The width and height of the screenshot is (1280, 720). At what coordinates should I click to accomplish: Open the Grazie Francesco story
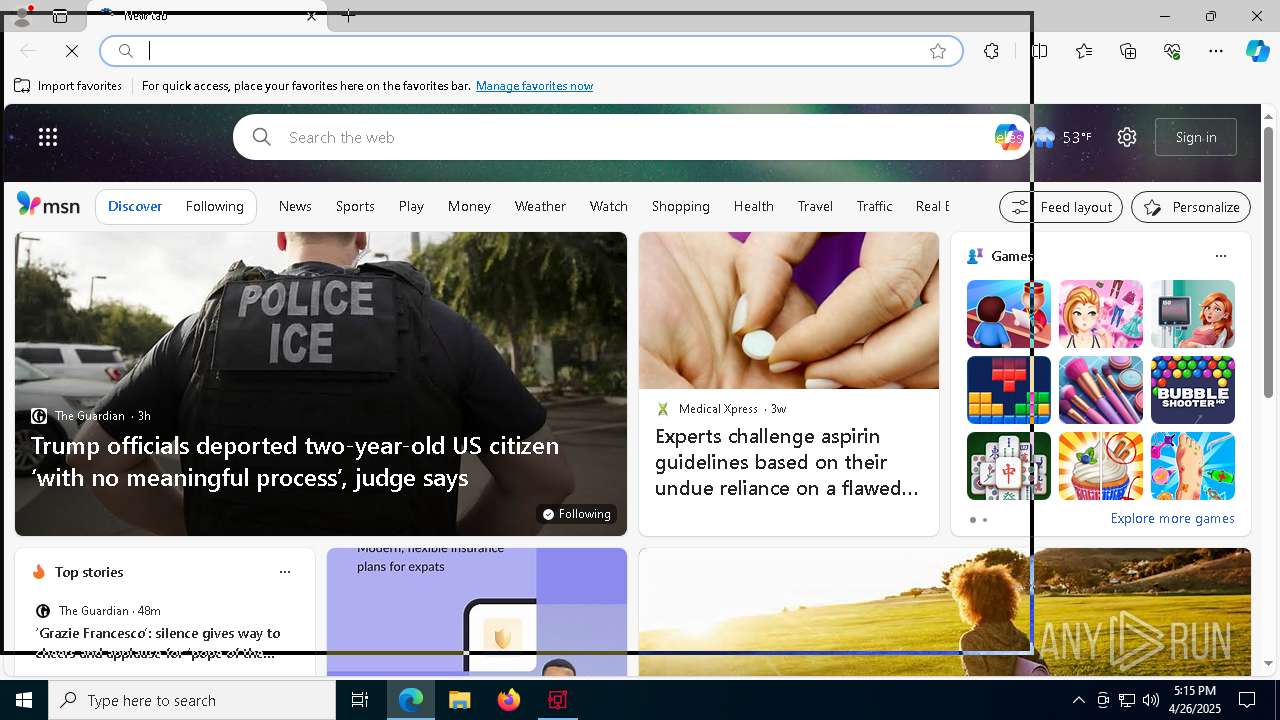(157, 643)
